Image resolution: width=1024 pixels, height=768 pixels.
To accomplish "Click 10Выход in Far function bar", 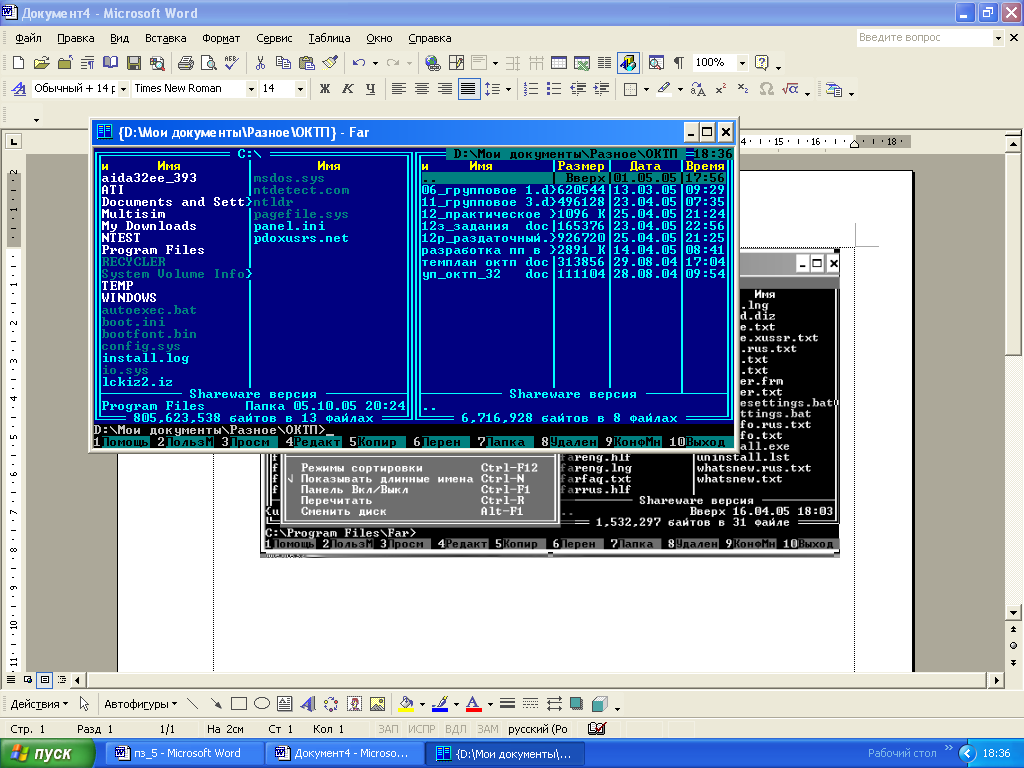I will point(699,442).
